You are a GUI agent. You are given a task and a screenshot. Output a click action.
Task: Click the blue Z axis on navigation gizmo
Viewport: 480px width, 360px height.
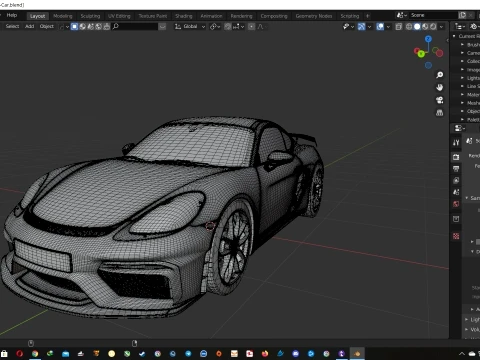pyautogui.click(x=428, y=39)
